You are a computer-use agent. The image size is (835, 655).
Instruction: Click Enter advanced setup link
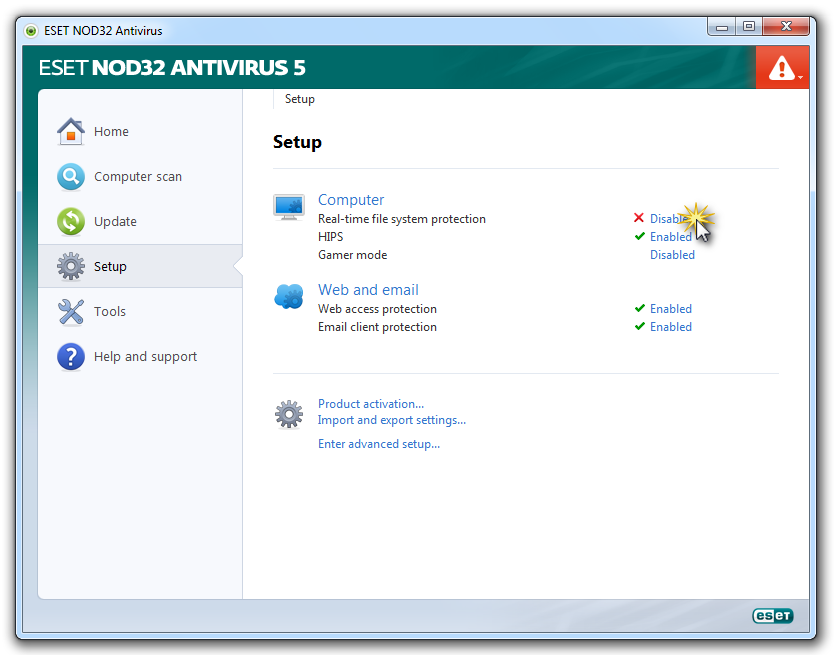point(379,444)
